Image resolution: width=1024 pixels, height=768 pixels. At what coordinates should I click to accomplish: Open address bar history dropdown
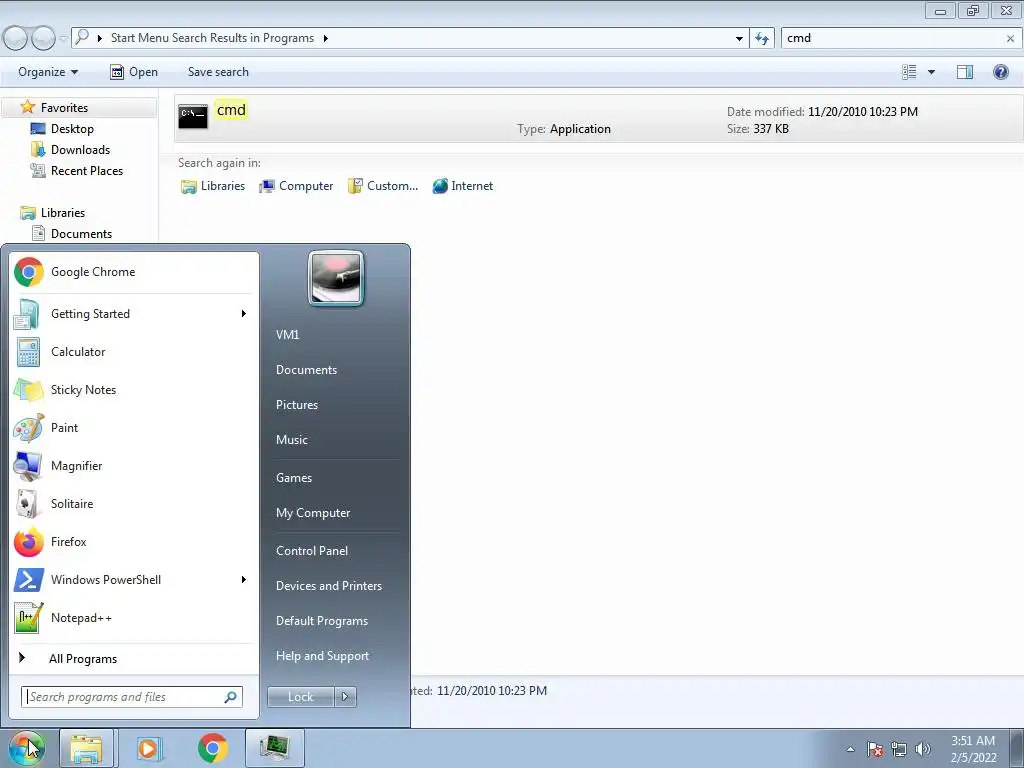click(x=739, y=39)
